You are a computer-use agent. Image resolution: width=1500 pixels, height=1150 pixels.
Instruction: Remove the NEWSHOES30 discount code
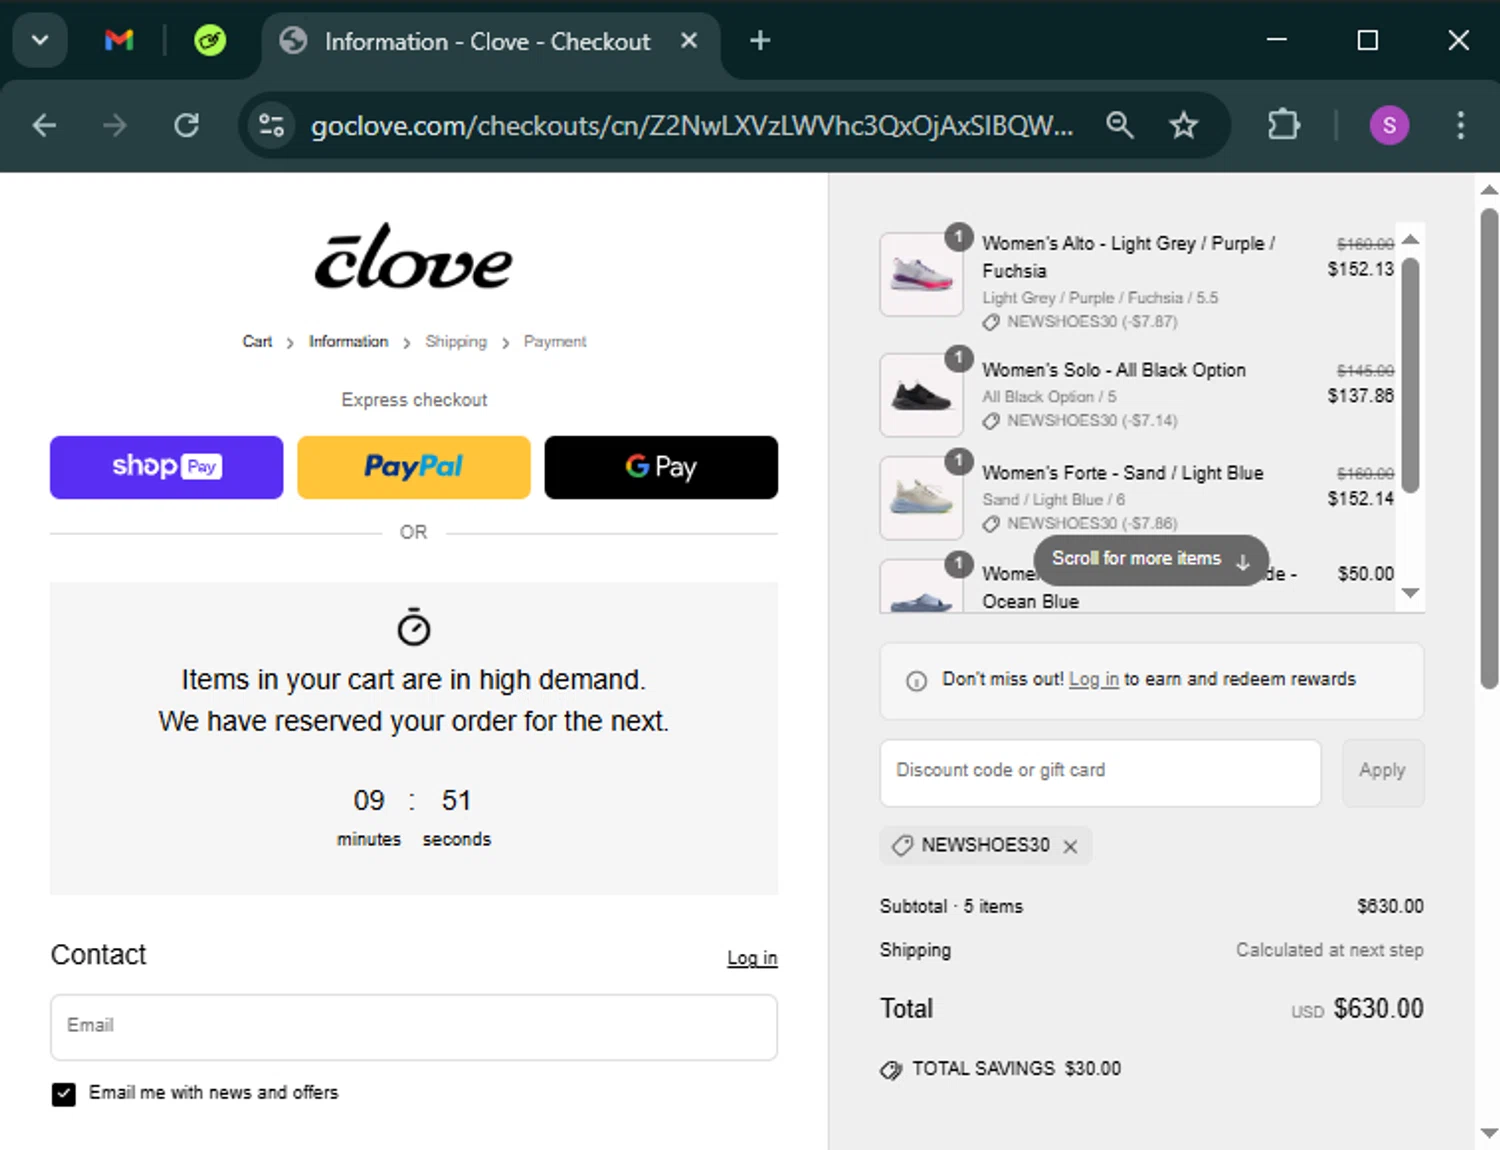(1070, 846)
